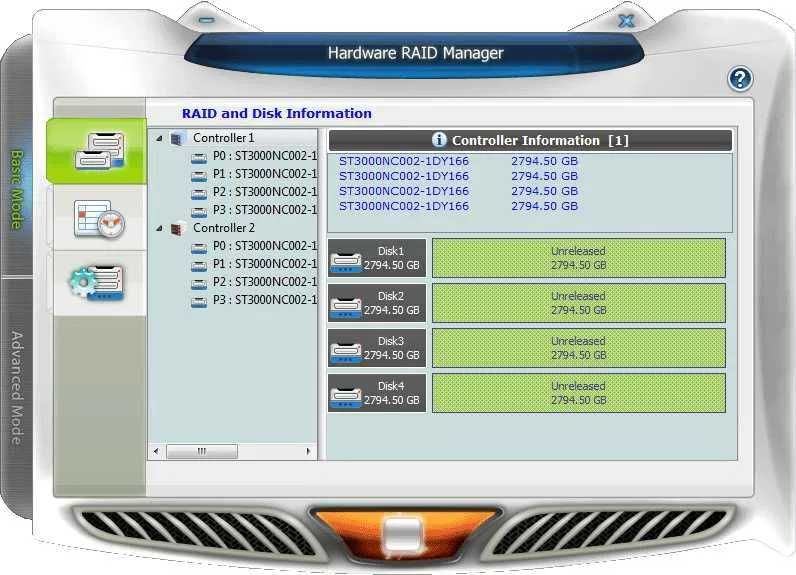Click the drive icon next to Disk4
This screenshot has width=796, height=575.
[345, 397]
